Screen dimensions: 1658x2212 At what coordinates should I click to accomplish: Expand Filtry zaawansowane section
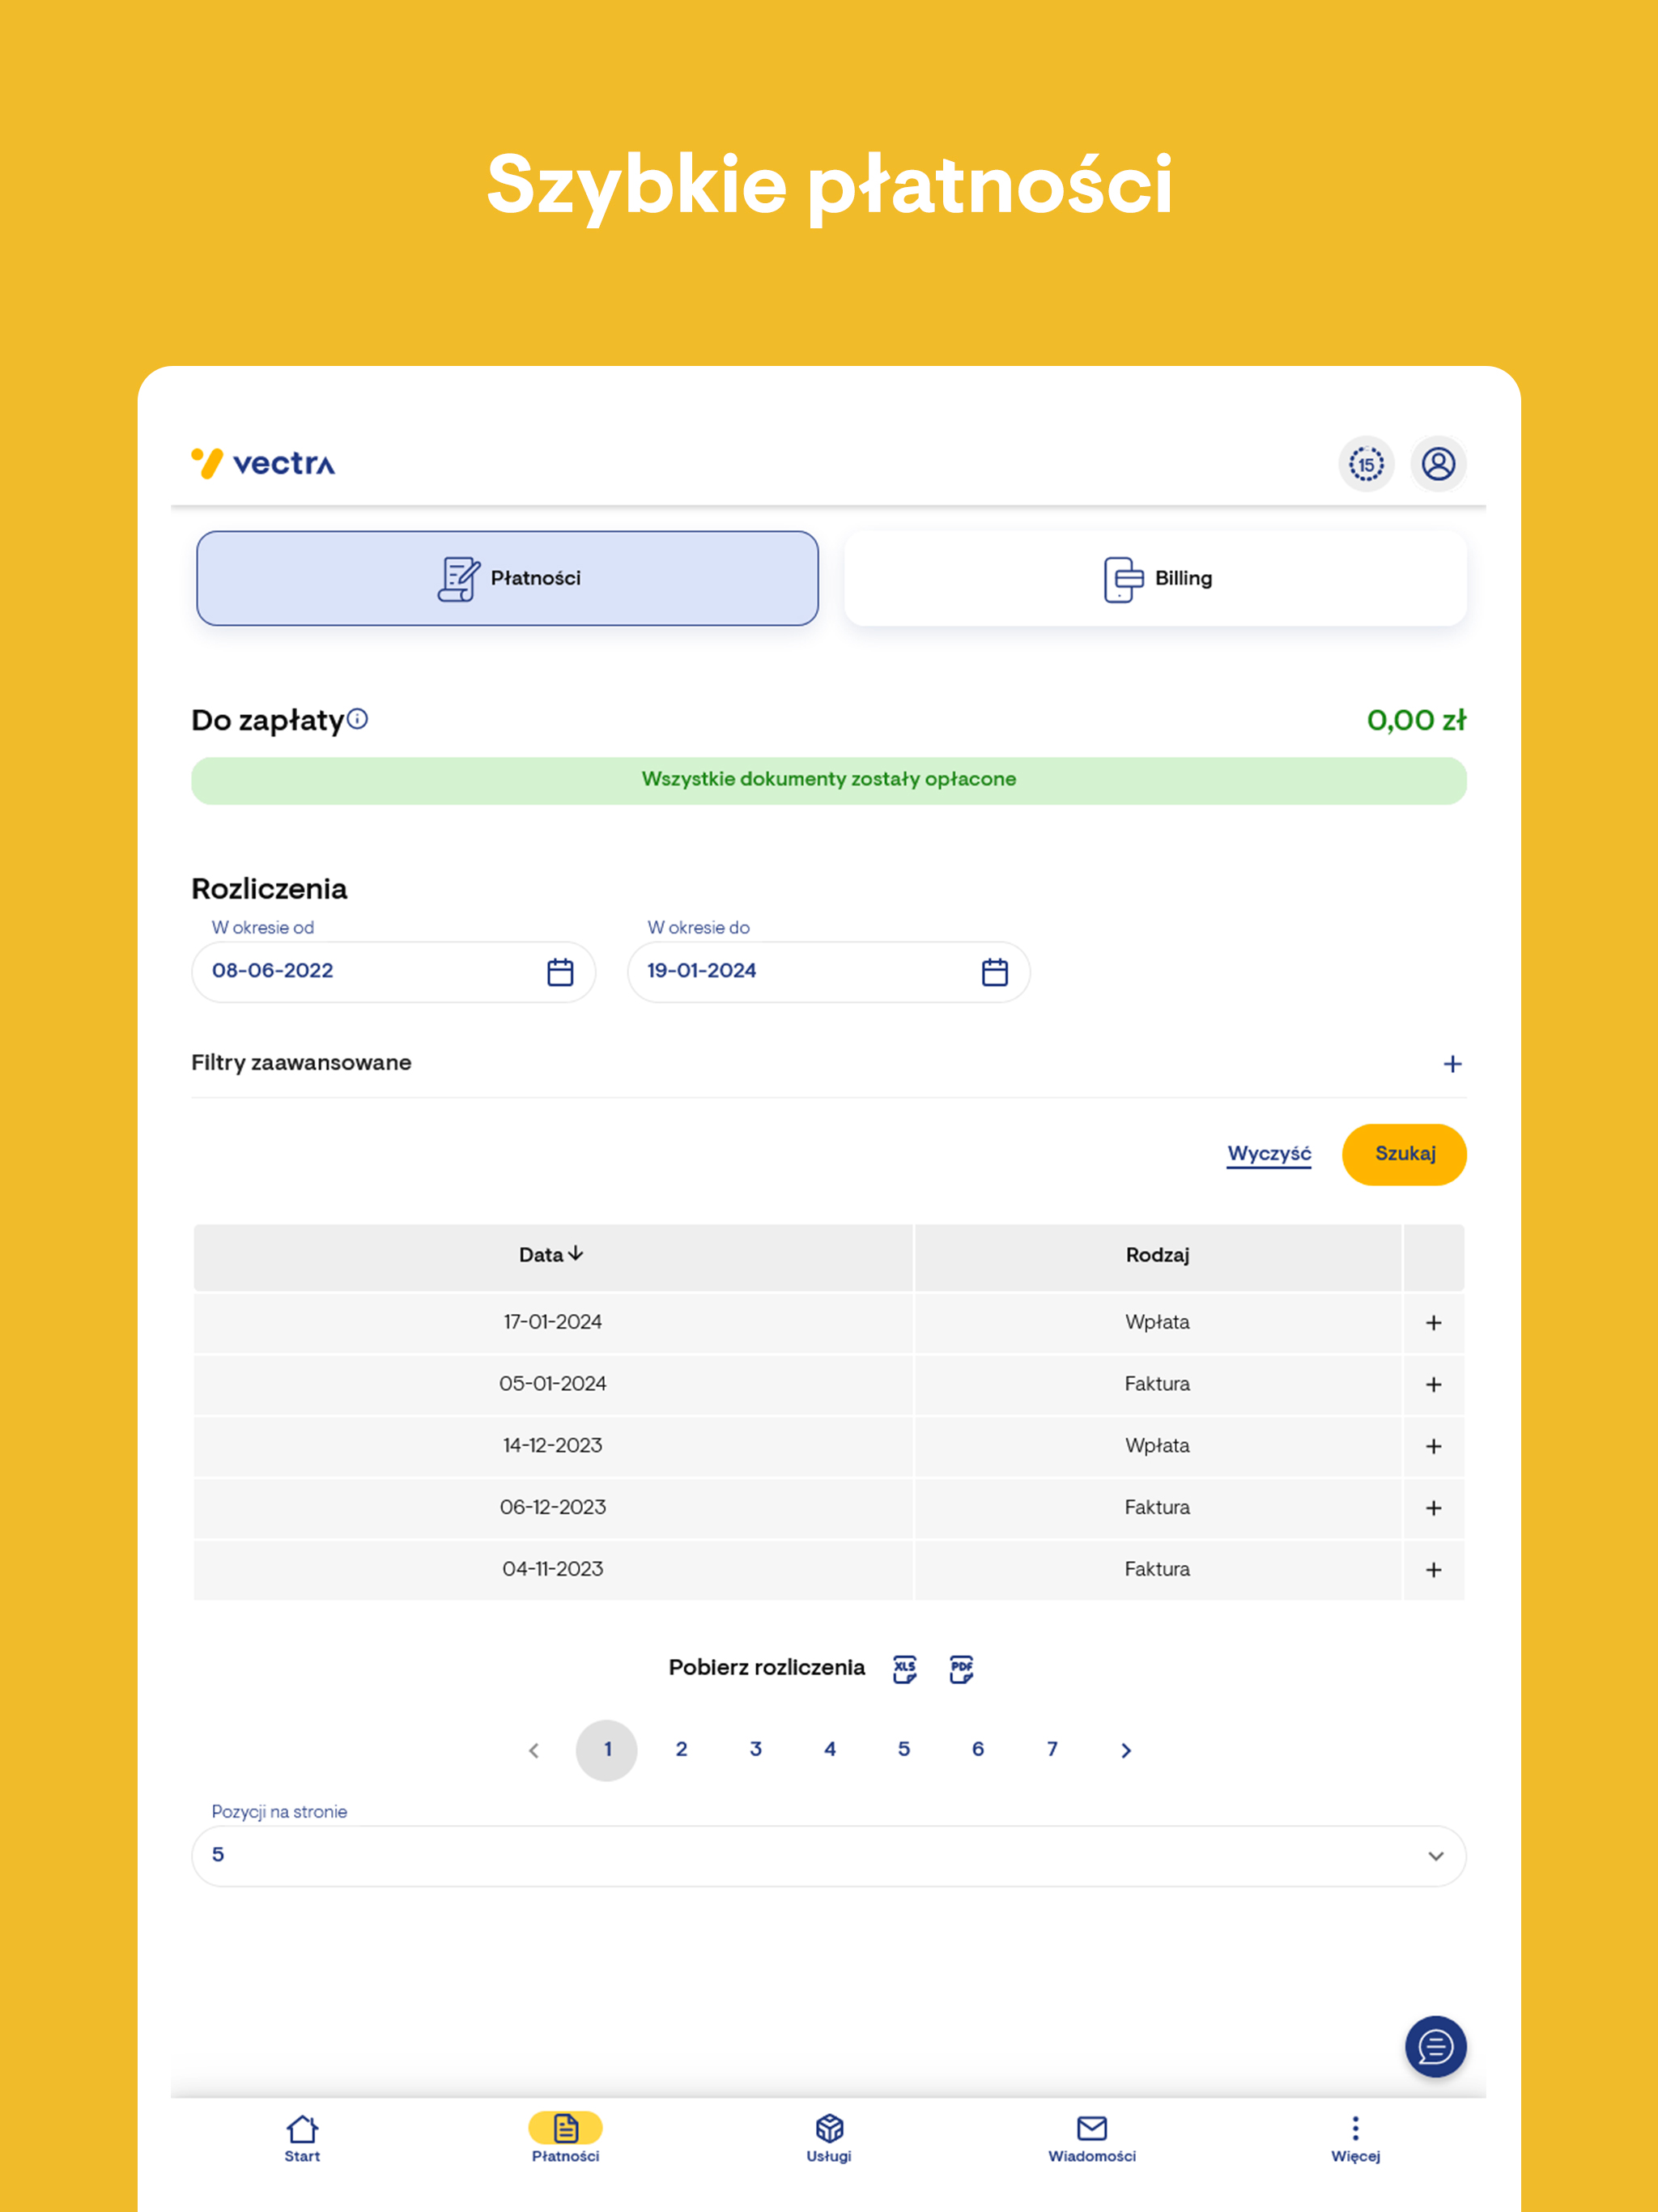1452,1064
